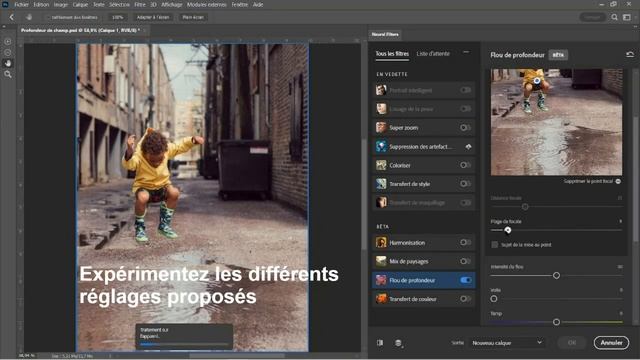640x360 pixels.
Task: Click the Plage de focale slider handle
Action: (x=507, y=230)
